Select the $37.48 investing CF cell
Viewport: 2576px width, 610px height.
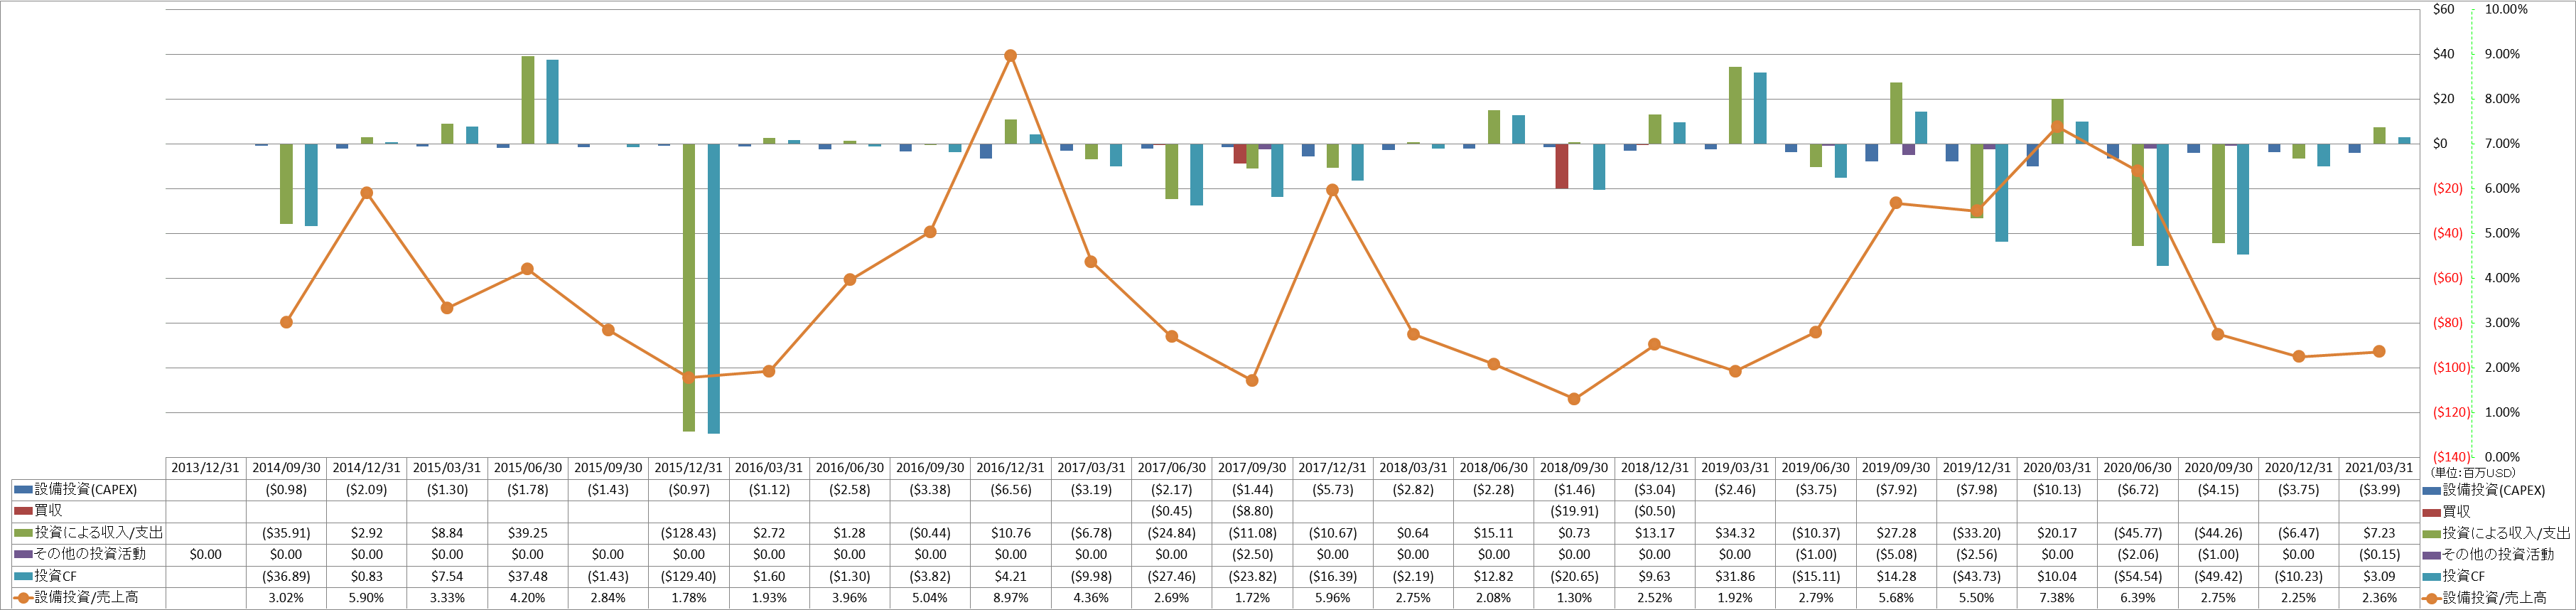528,576
